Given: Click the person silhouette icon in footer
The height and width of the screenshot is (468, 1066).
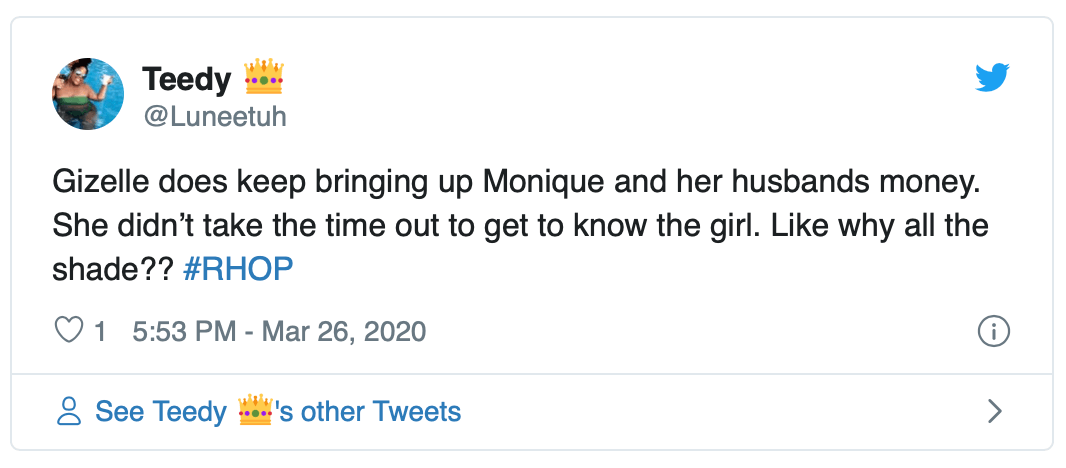Looking at the screenshot, I should pos(69,411).
